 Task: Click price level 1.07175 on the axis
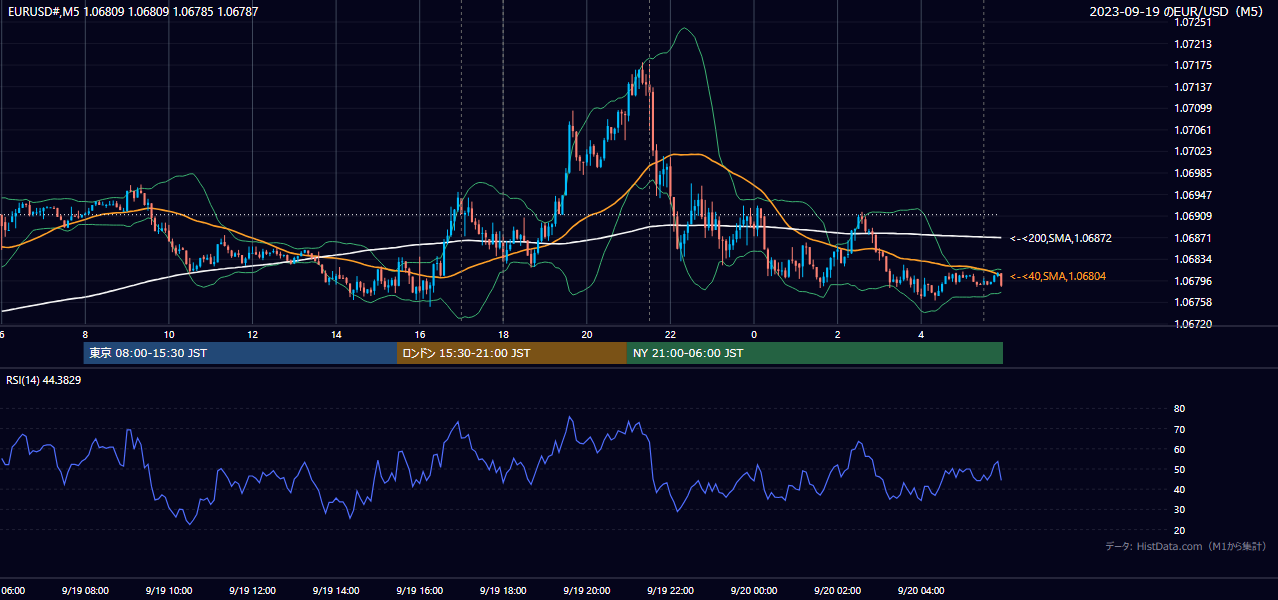[1192, 65]
